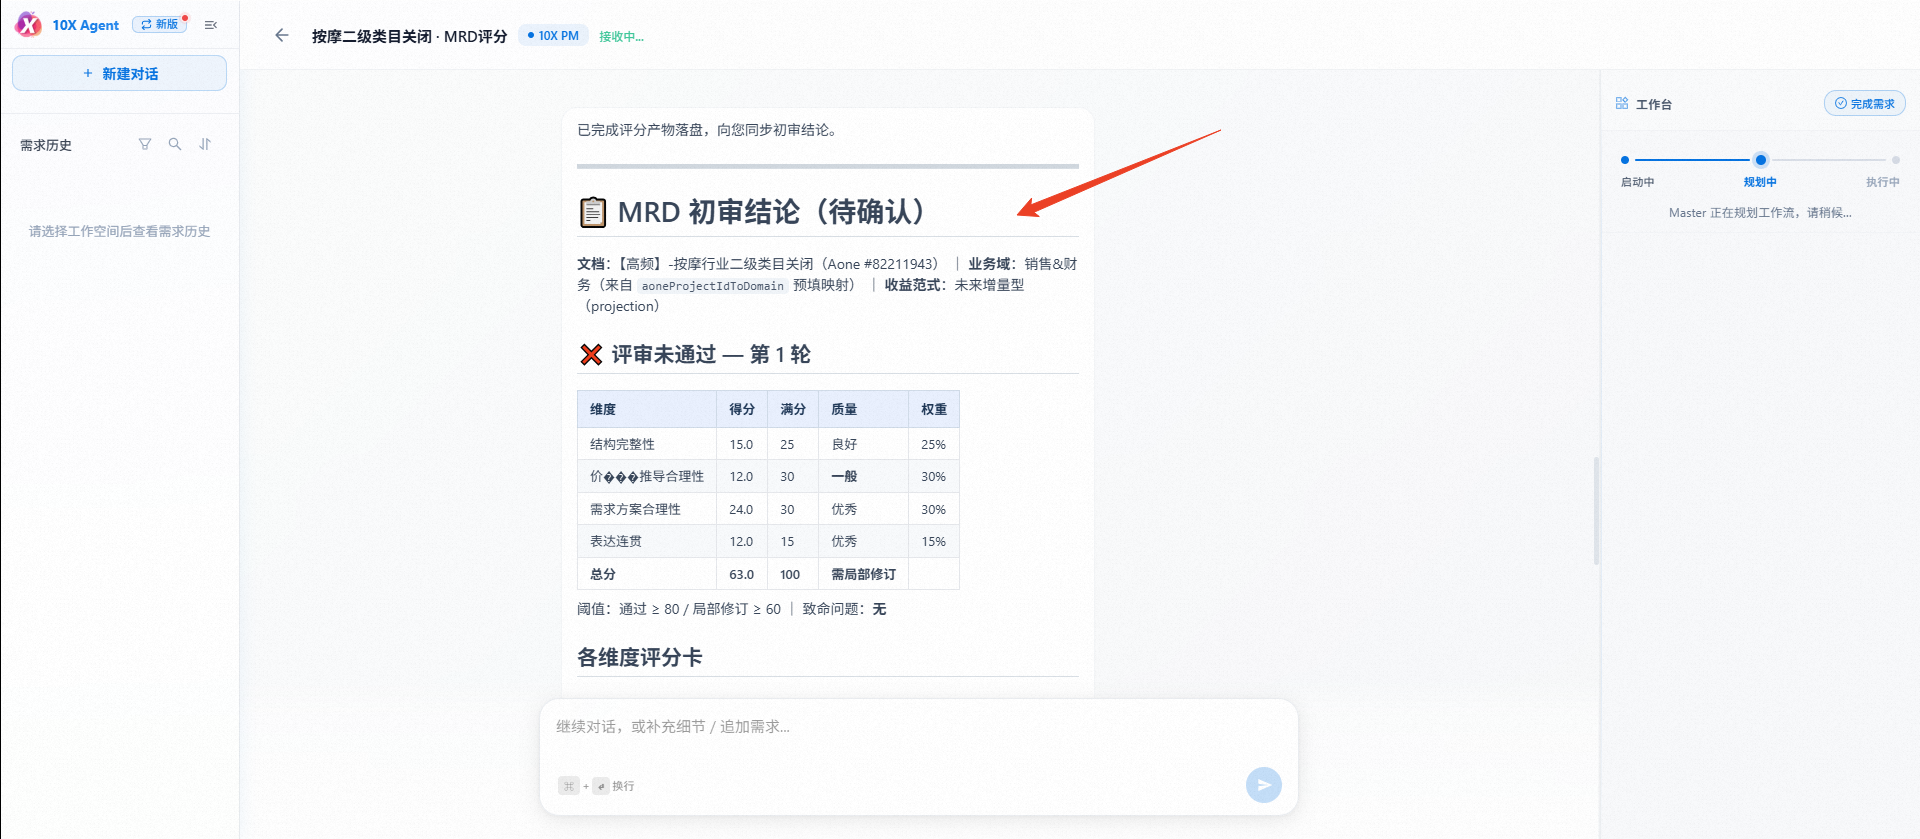The width and height of the screenshot is (1920, 839).
Task: Click the Master 正在规划工作流 status message
Action: pos(1760,212)
